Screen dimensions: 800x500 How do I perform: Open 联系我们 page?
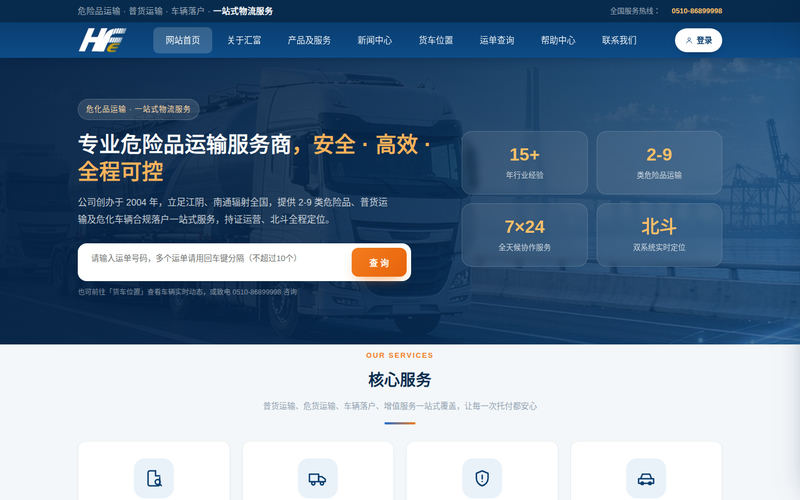[x=619, y=40]
